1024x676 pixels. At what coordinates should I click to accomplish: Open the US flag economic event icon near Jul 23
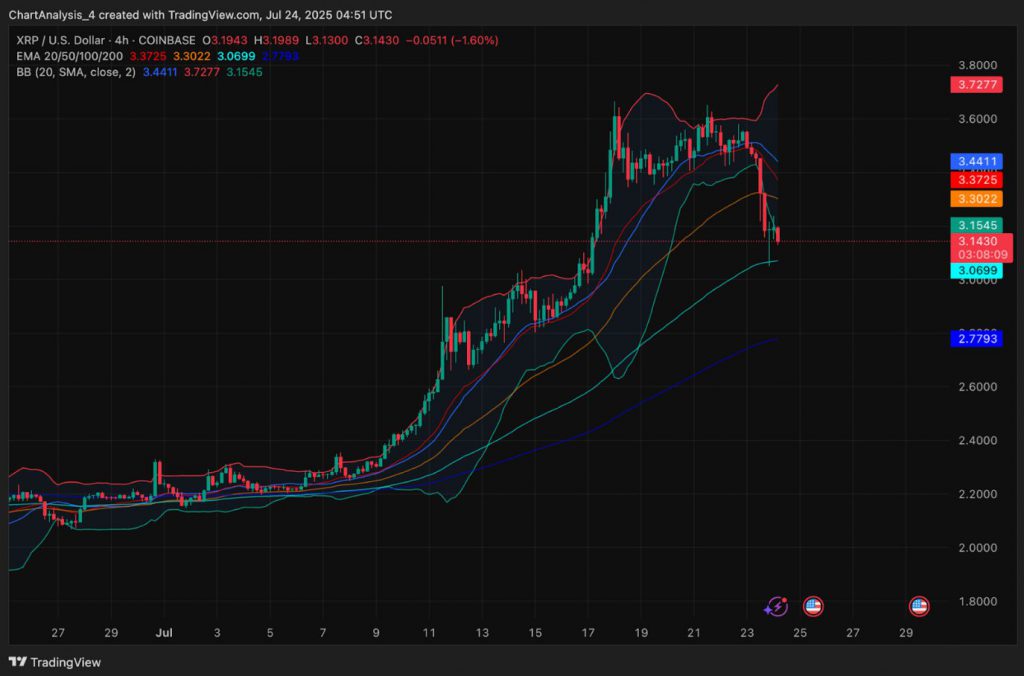[811, 605]
